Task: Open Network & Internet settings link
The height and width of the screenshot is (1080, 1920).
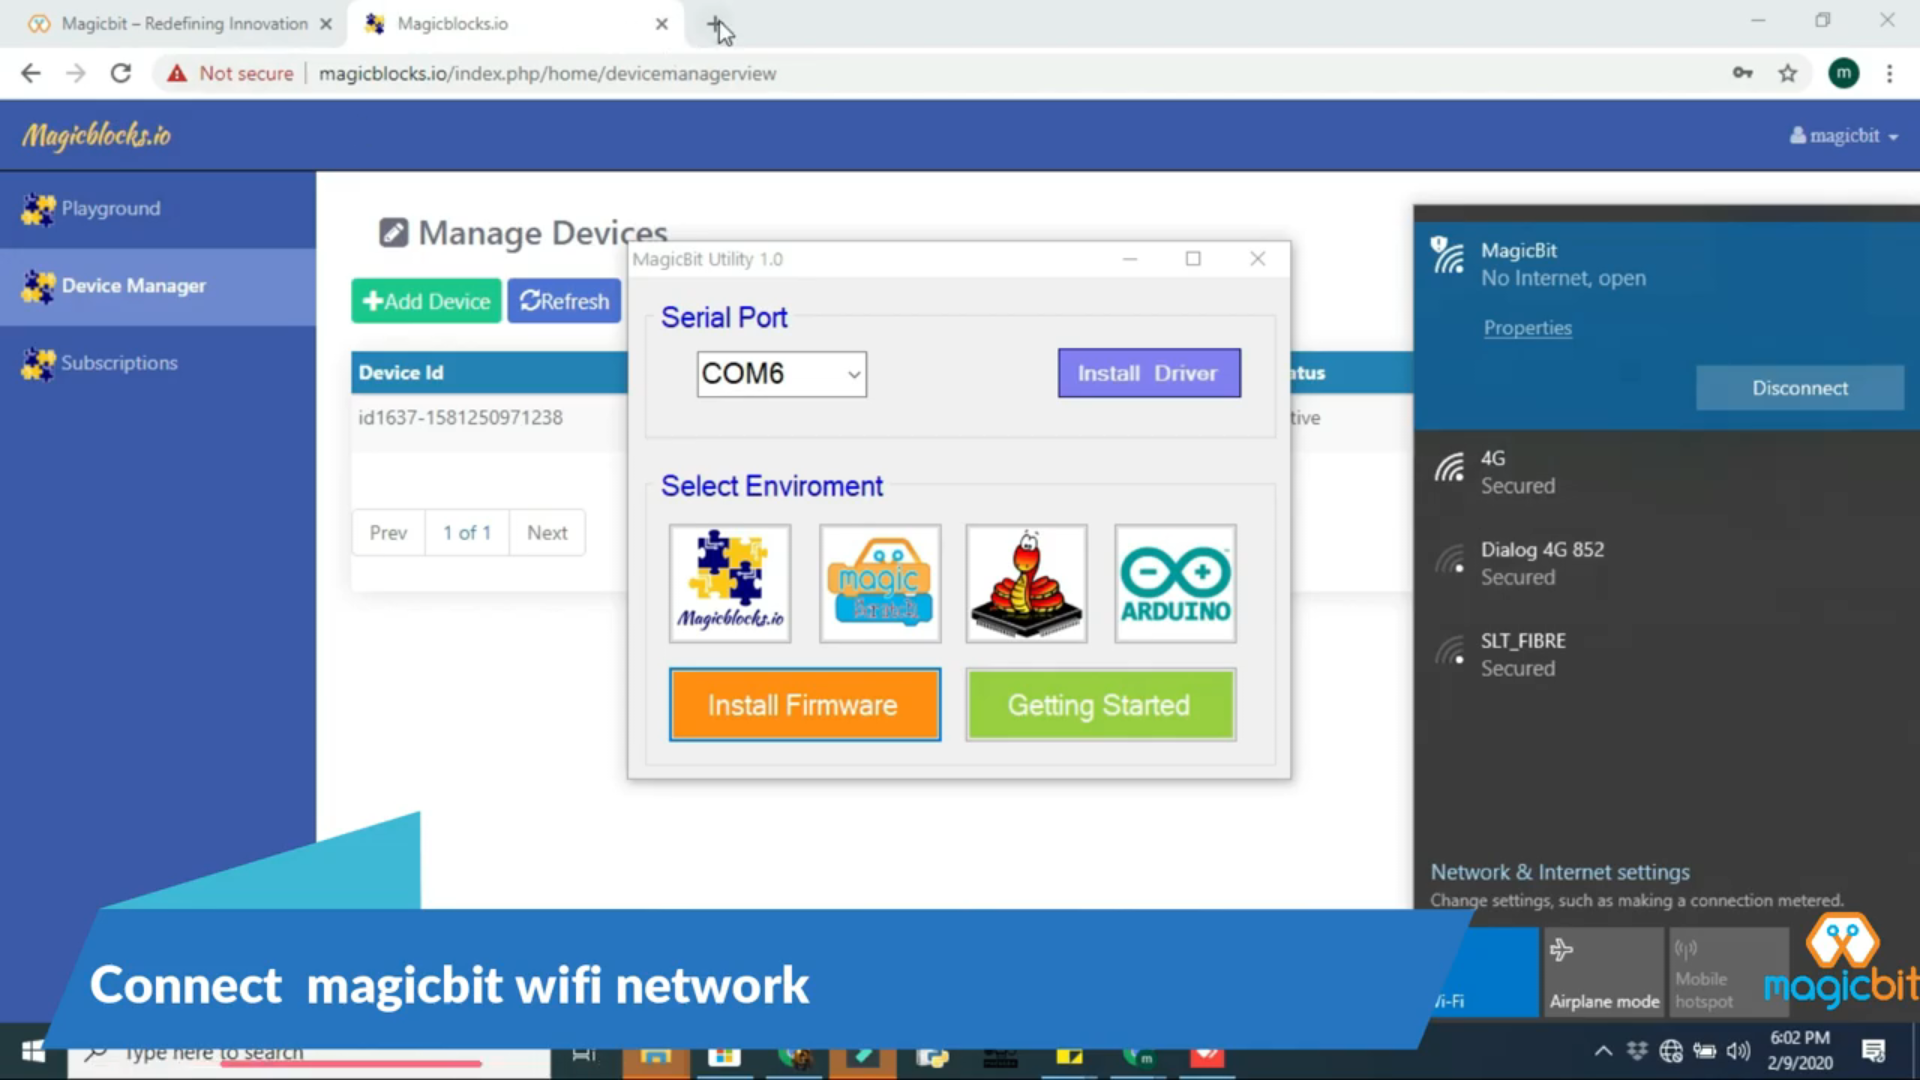Action: [1560, 872]
